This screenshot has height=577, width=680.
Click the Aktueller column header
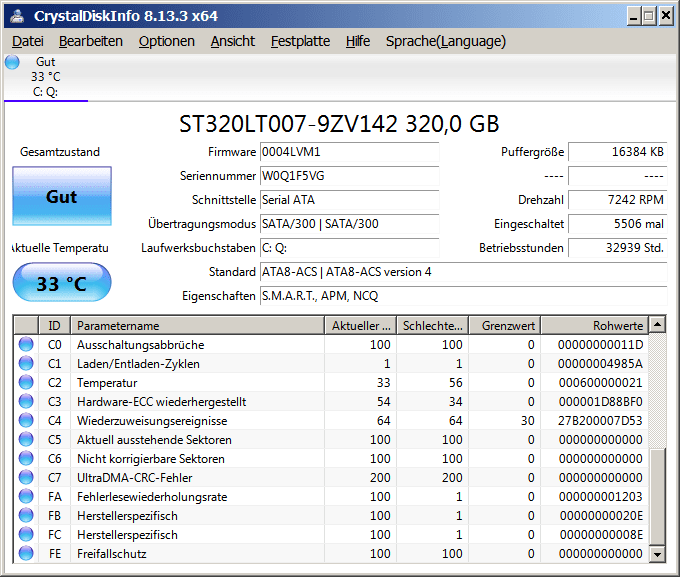pyautogui.click(x=360, y=325)
